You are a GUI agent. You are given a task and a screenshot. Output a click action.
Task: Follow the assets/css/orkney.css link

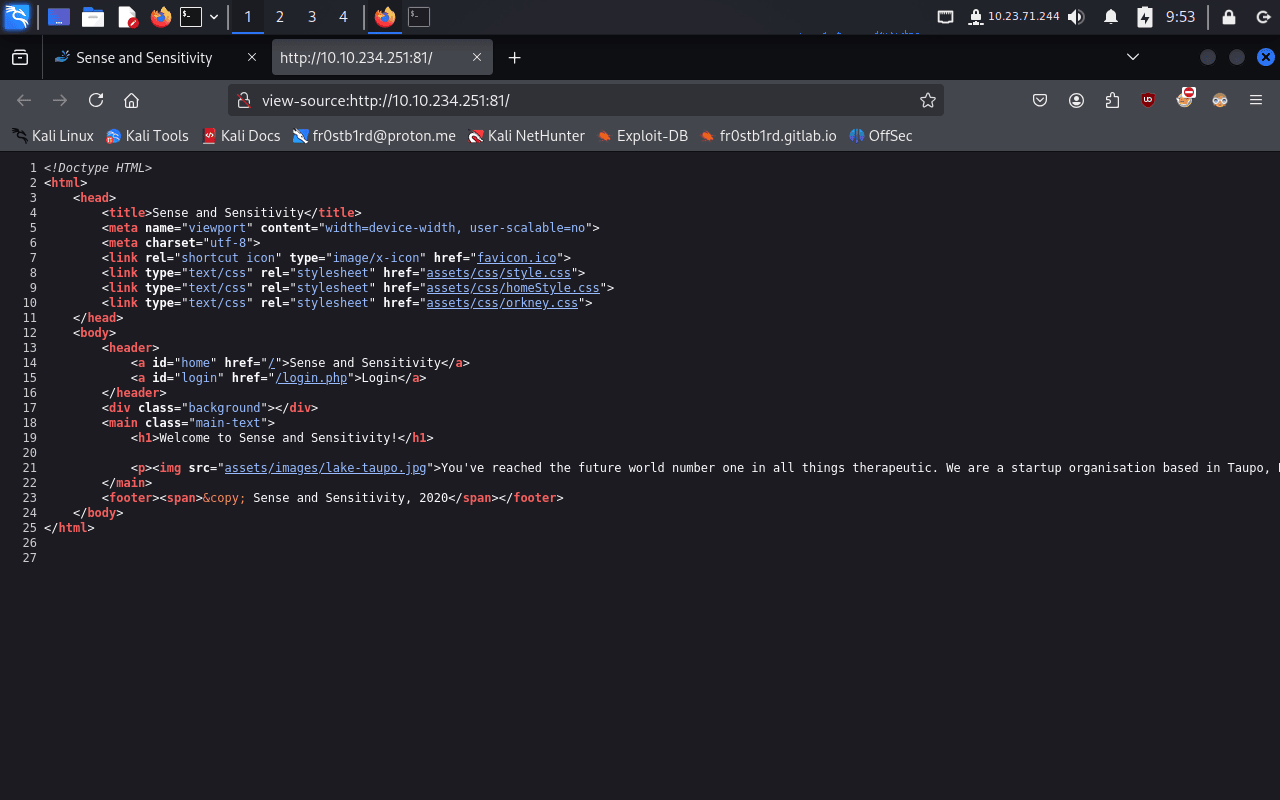click(502, 303)
